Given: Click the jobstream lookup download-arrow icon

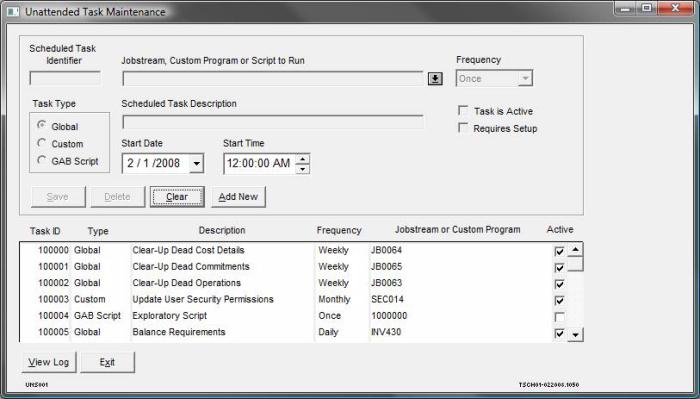Looking at the screenshot, I should pyautogui.click(x=435, y=79).
